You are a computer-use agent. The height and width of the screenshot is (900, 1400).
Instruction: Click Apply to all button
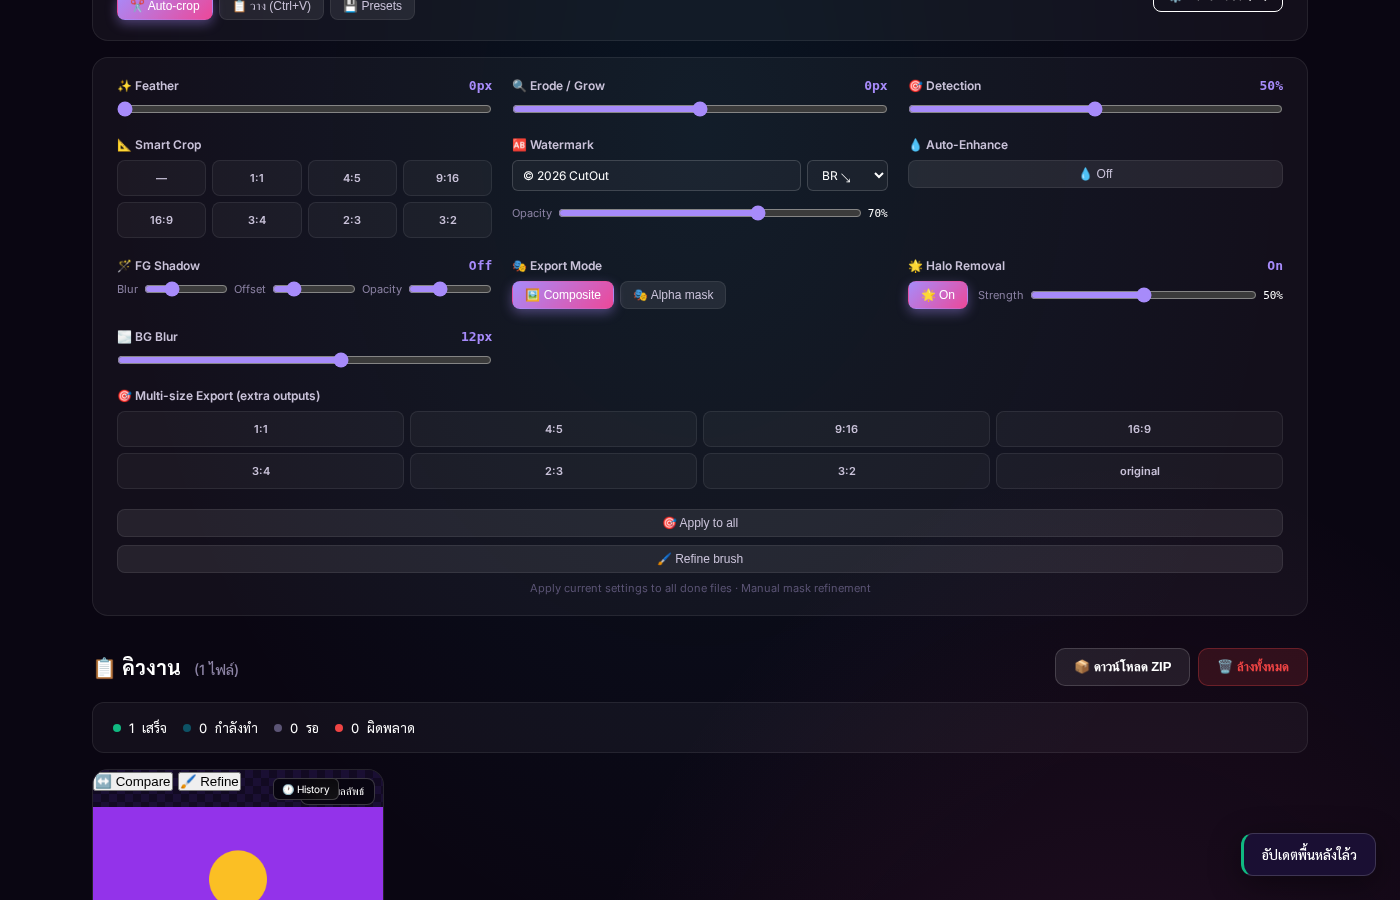(x=700, y=523)
